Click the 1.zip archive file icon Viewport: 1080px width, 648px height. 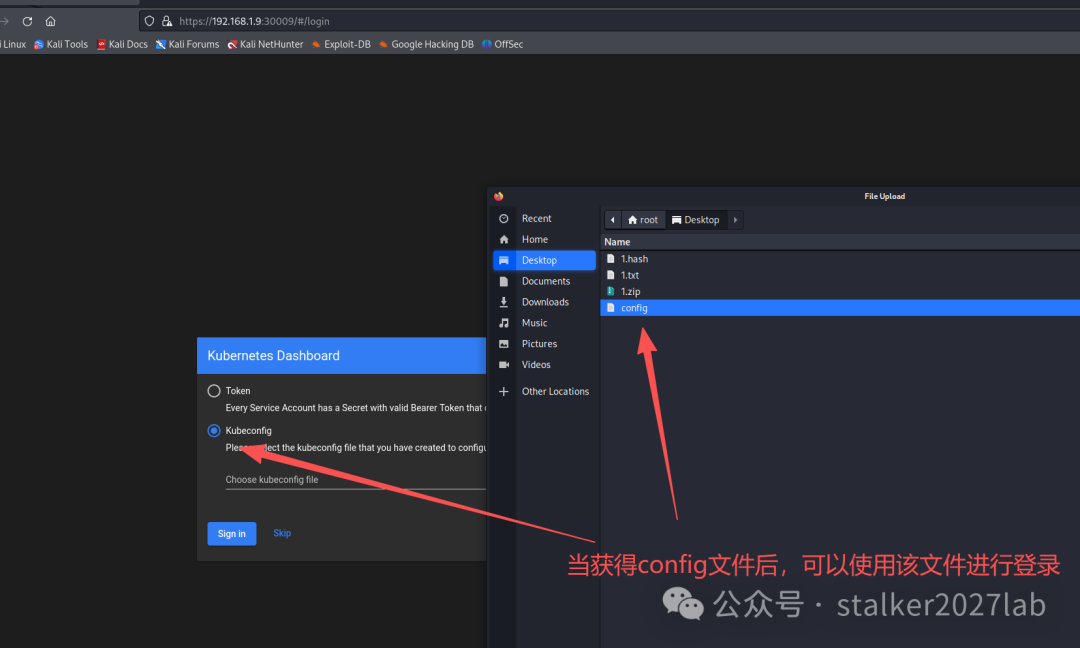click(x=610, y=291)
